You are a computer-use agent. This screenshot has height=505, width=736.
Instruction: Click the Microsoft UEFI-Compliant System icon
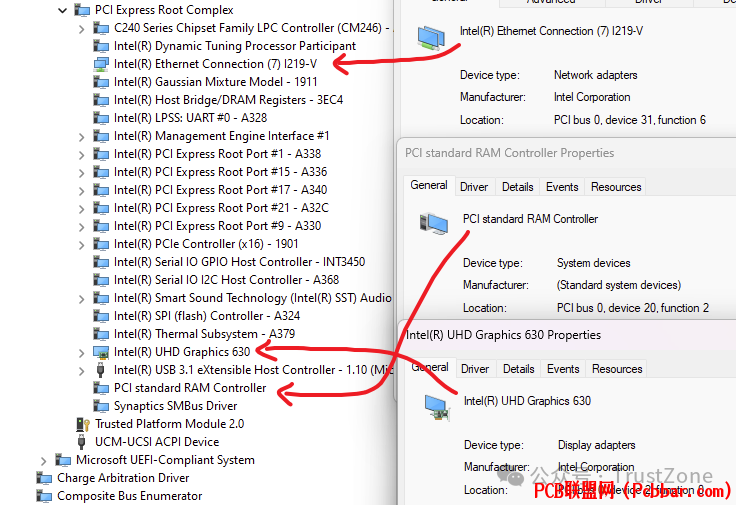[63, 460]
